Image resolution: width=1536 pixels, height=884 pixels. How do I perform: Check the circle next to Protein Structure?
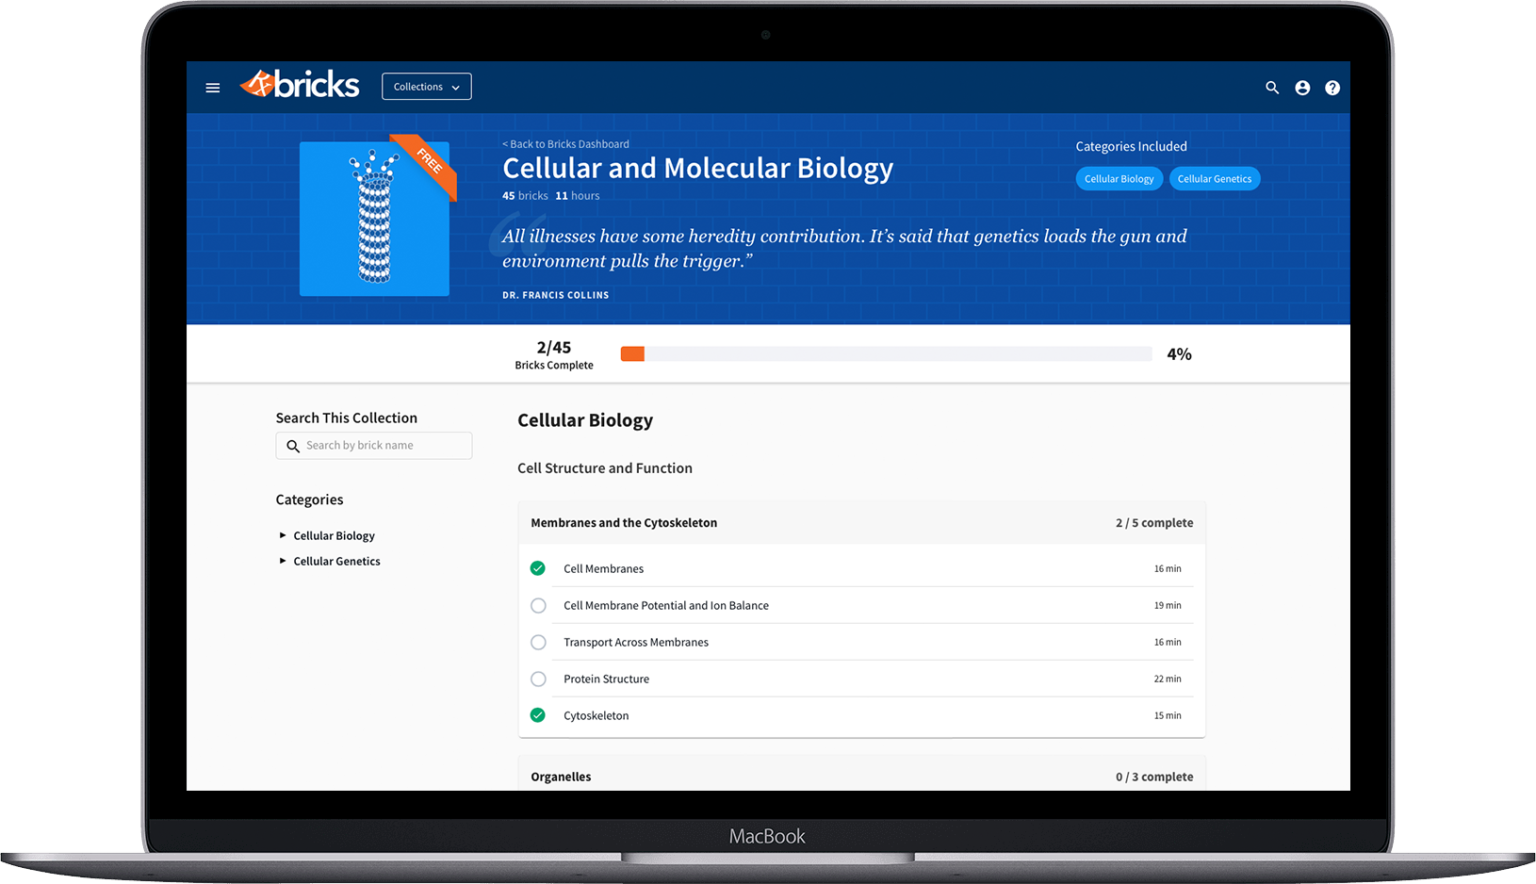538,678
